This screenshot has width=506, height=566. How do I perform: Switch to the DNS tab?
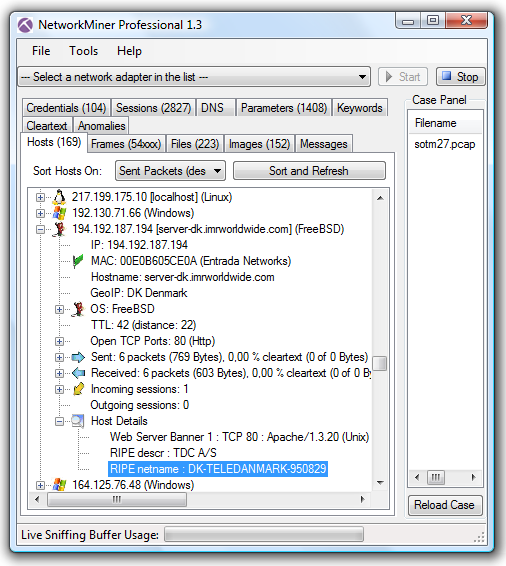[x=215, y=108]
